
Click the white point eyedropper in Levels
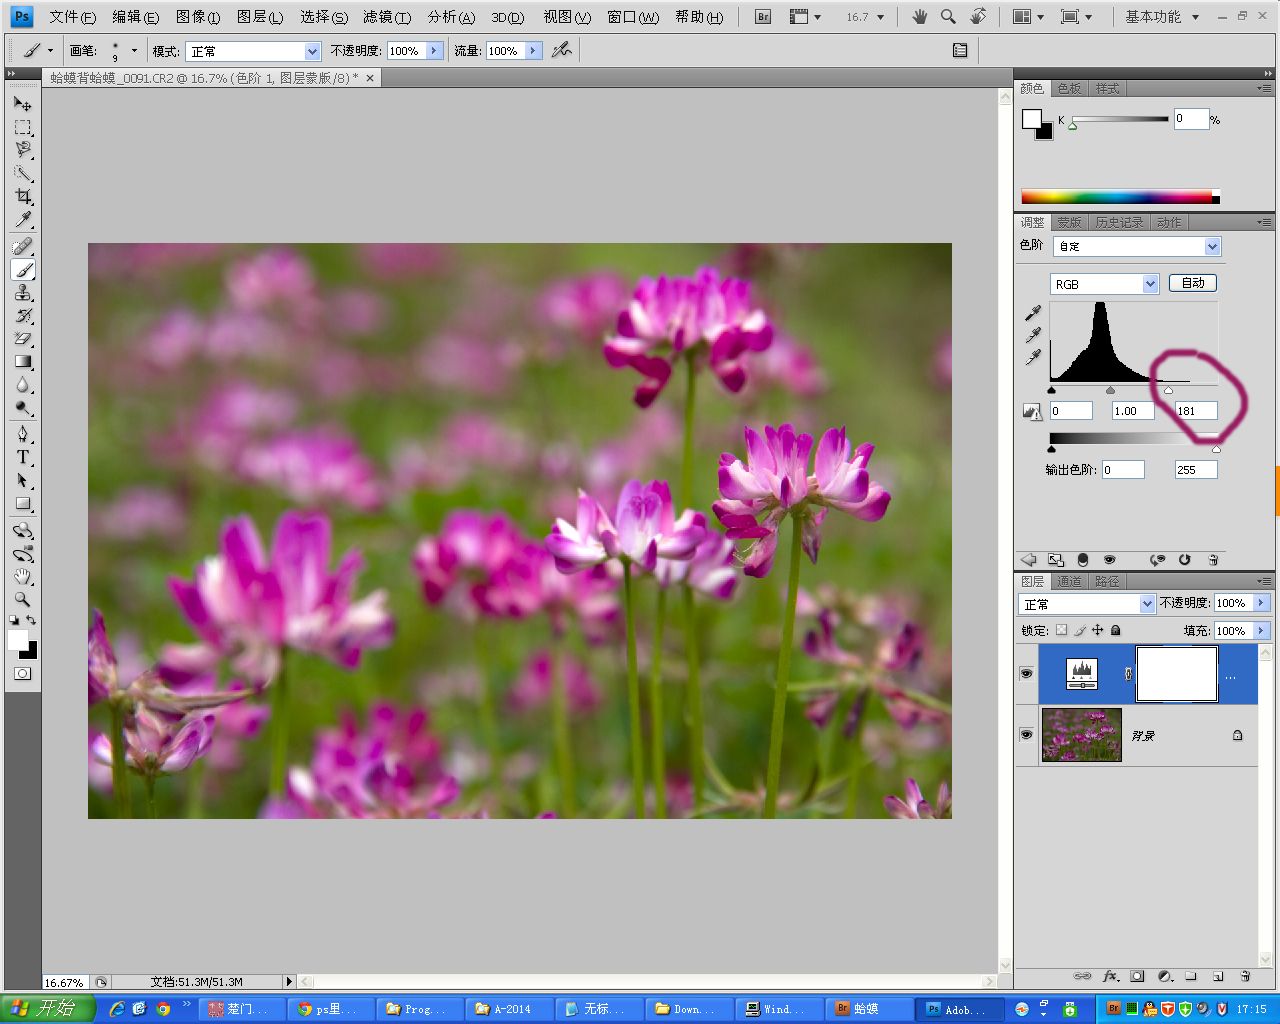[1033, 357]
